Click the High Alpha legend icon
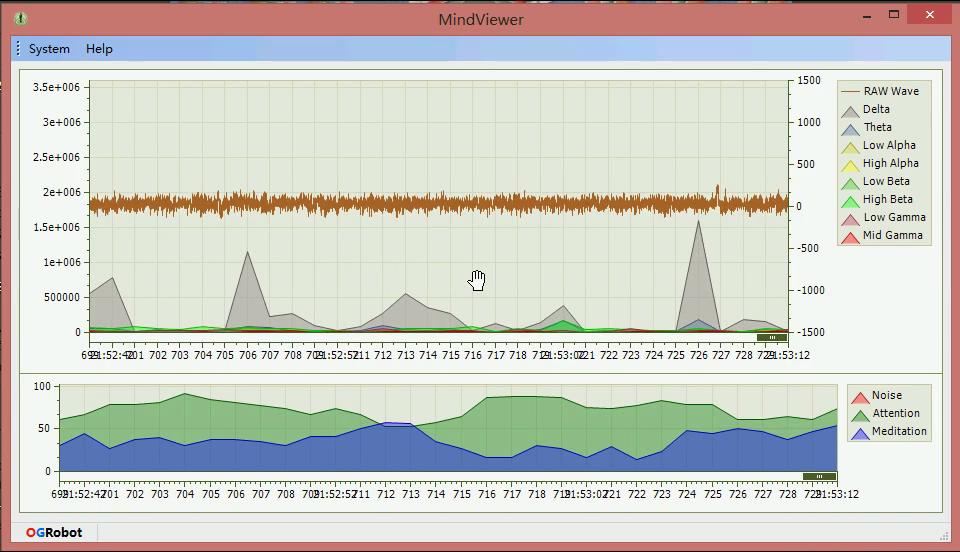Image resolution: width=960 pixels, height=552 pixels. coord(850,165)
